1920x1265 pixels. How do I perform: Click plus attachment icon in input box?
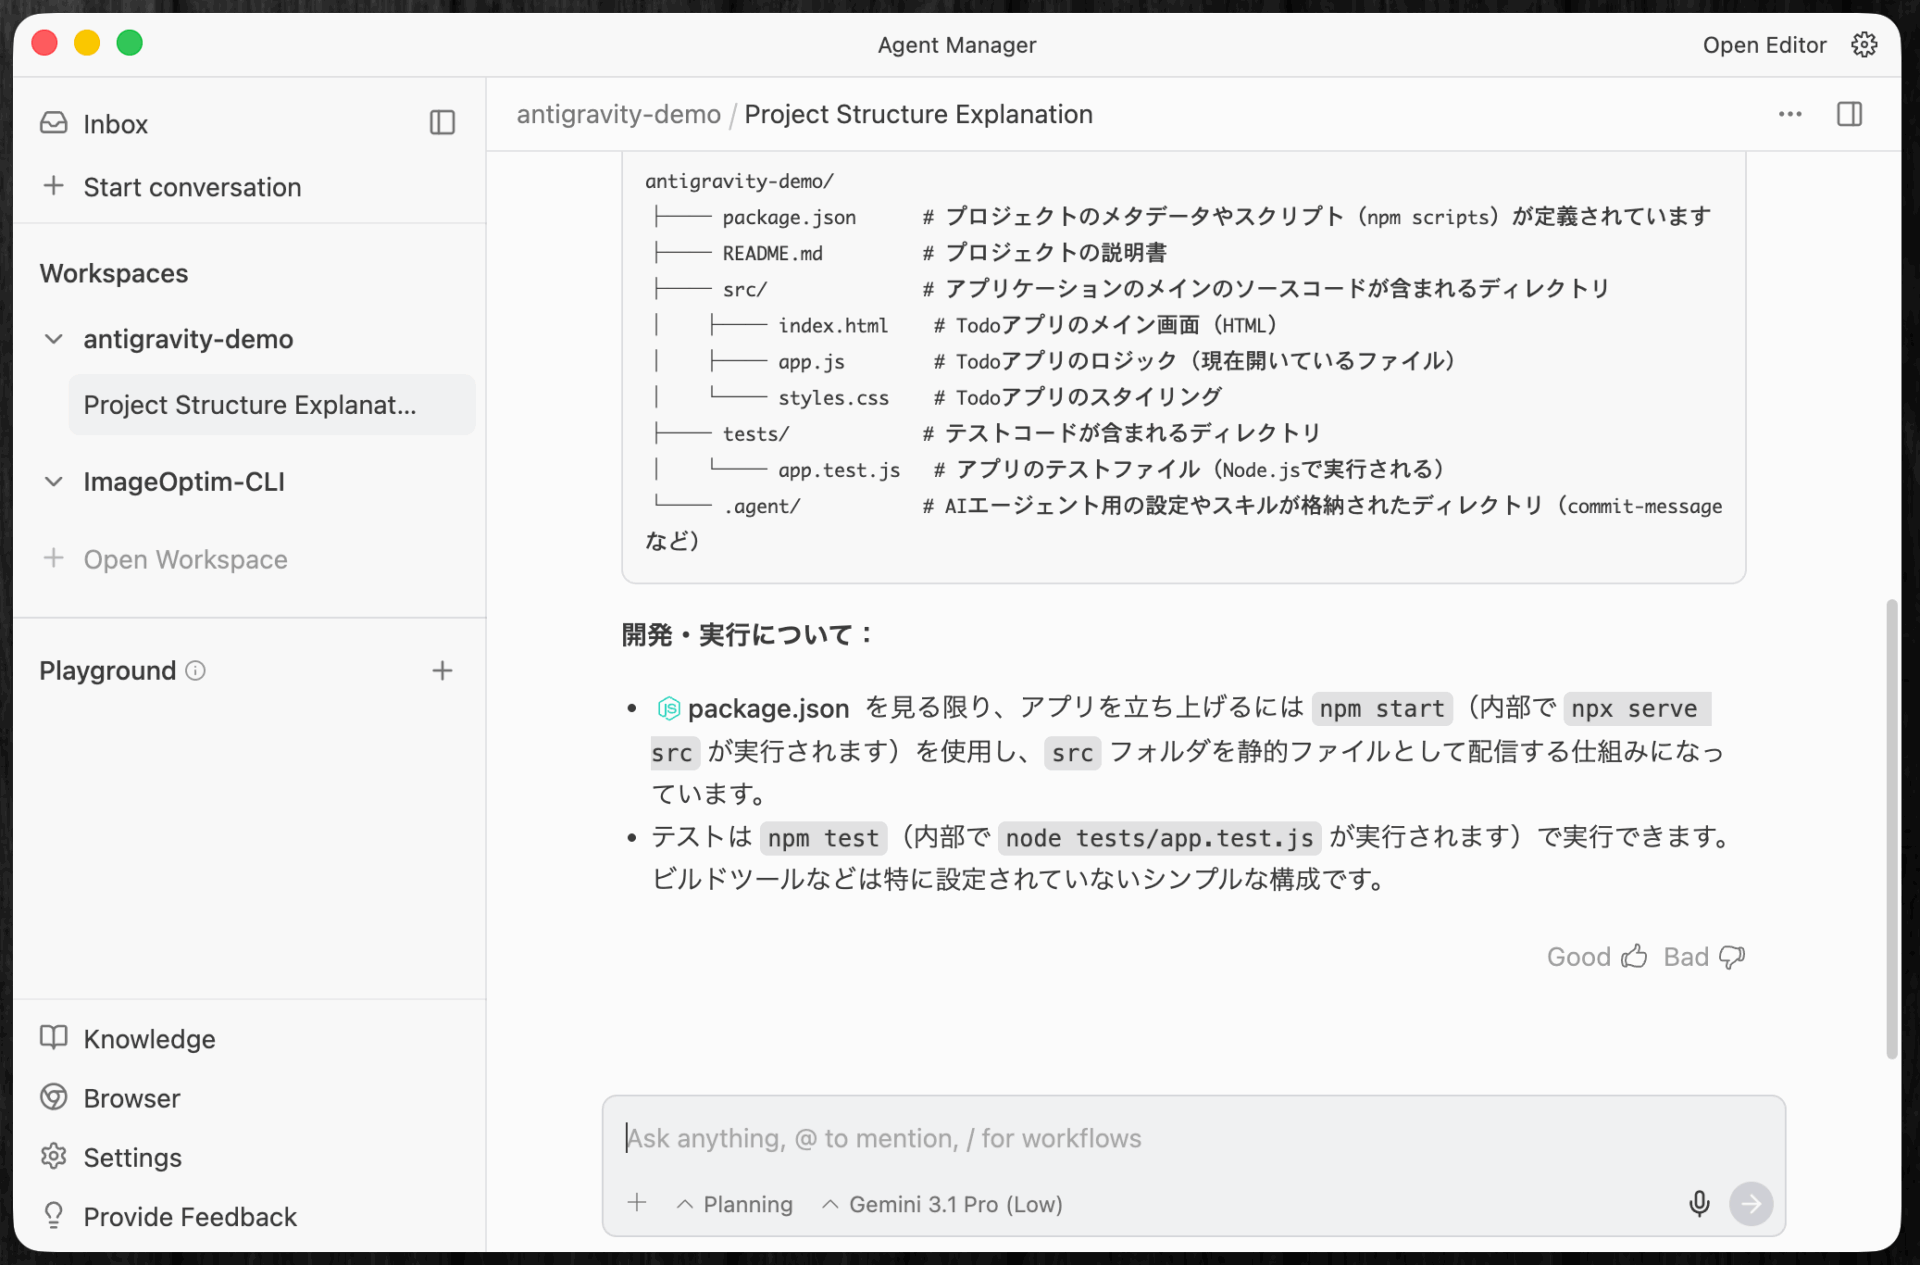[637, 1203]
